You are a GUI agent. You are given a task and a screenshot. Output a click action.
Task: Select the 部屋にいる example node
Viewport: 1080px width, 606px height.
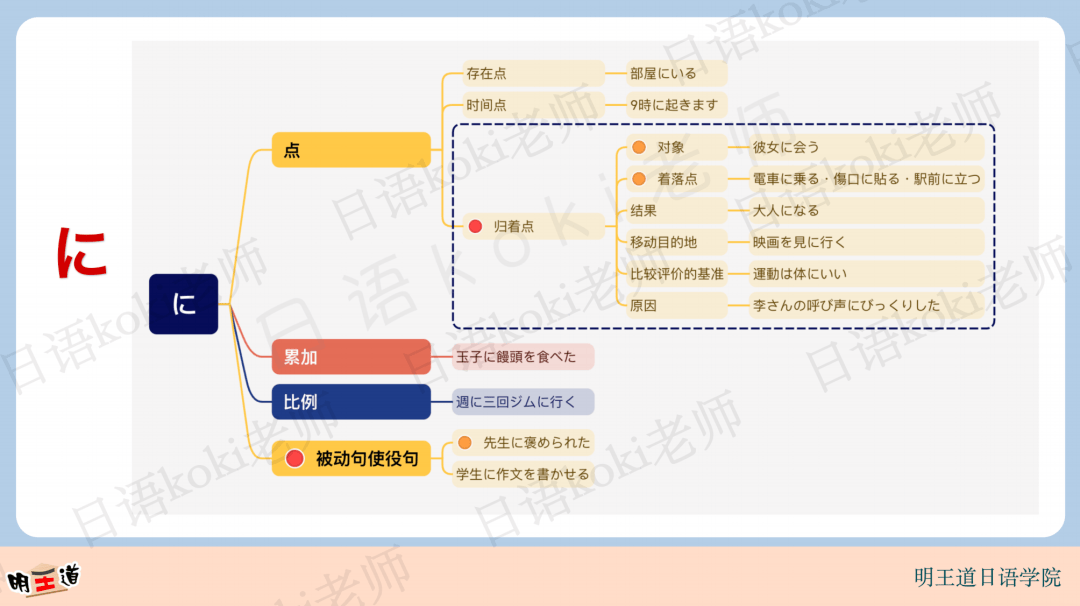tap(676, 73)
